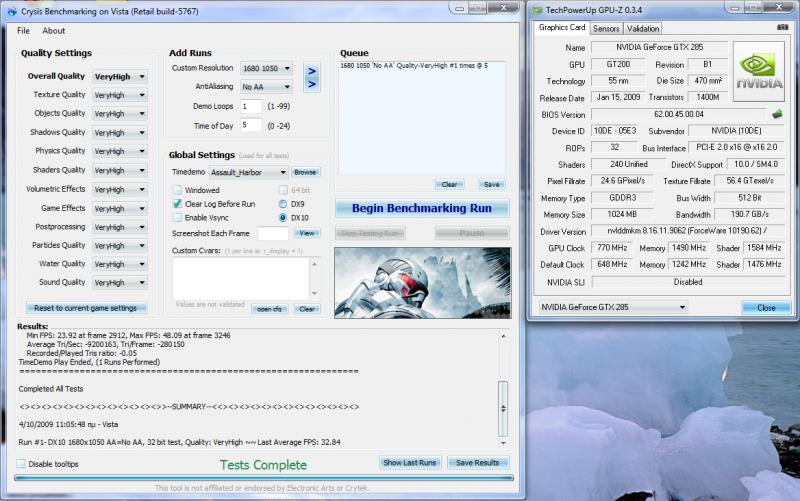Viewport: 800px width, 501px height.
Task: Click Show Last Runs
Action: (410, 462)
